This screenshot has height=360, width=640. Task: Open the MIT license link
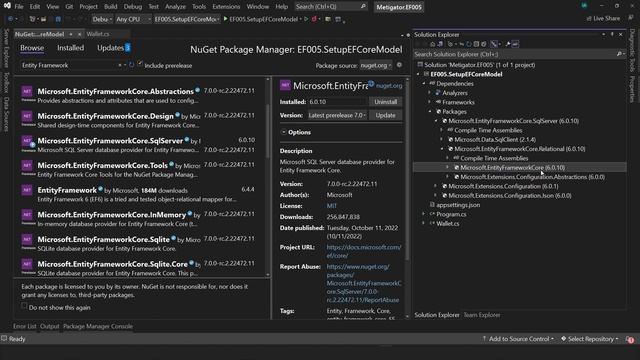tap(331, 206)
